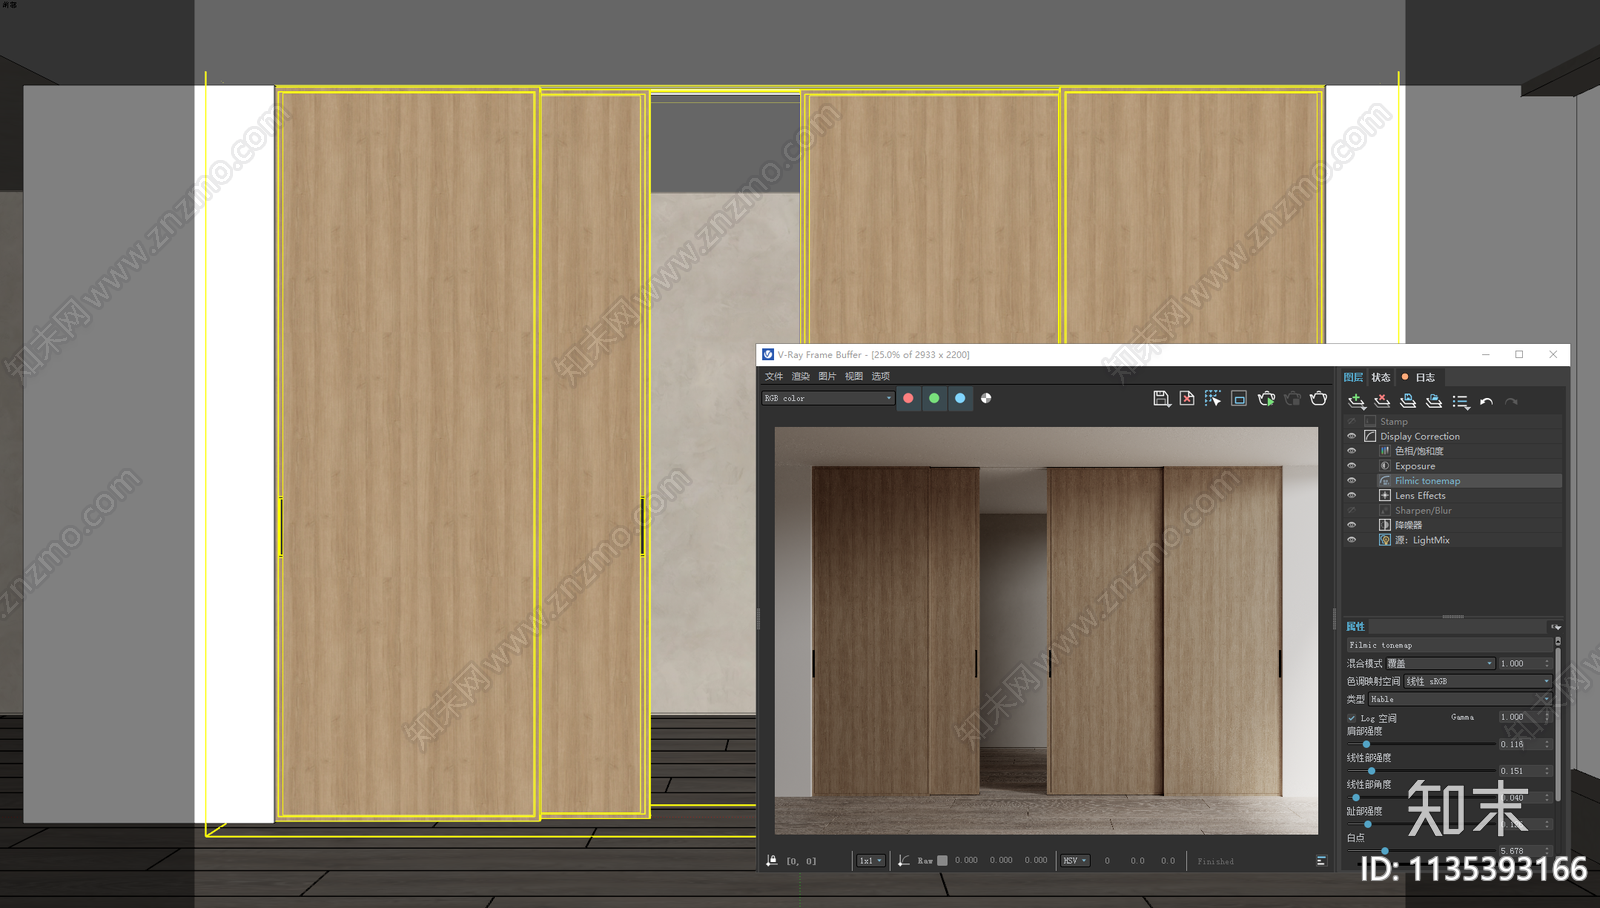This screenshot has width=1600, height=908.
Task: Open the layer list options icon
Action: point(1461,401)
